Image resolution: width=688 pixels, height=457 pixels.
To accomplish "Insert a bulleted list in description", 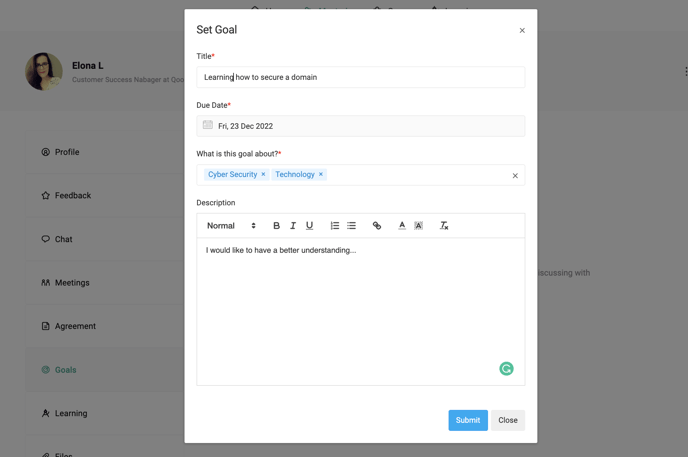I will pos(352,226).
